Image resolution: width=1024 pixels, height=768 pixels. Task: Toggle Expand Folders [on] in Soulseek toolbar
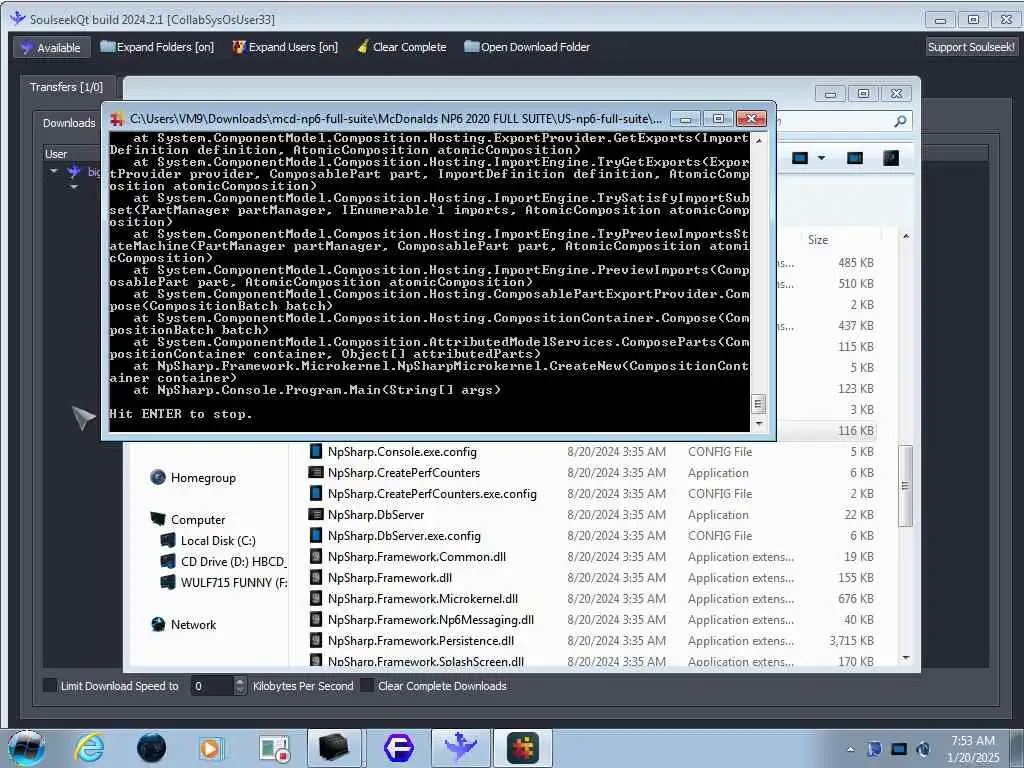pyautogui.click(x=157, y=47)
